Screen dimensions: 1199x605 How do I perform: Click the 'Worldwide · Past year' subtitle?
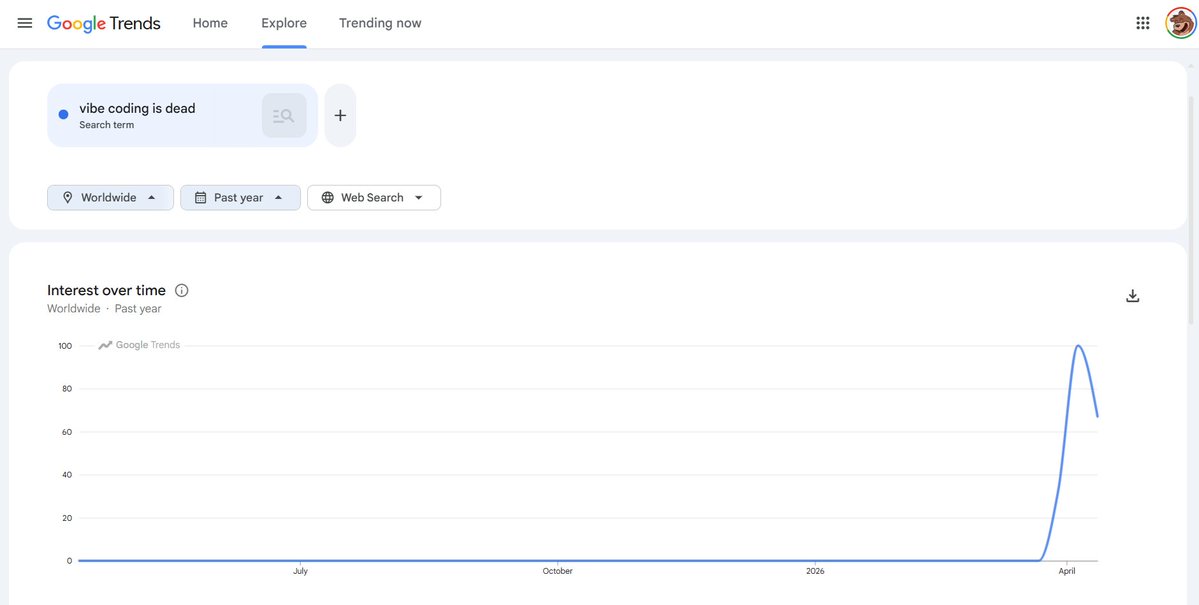point(104,309)
